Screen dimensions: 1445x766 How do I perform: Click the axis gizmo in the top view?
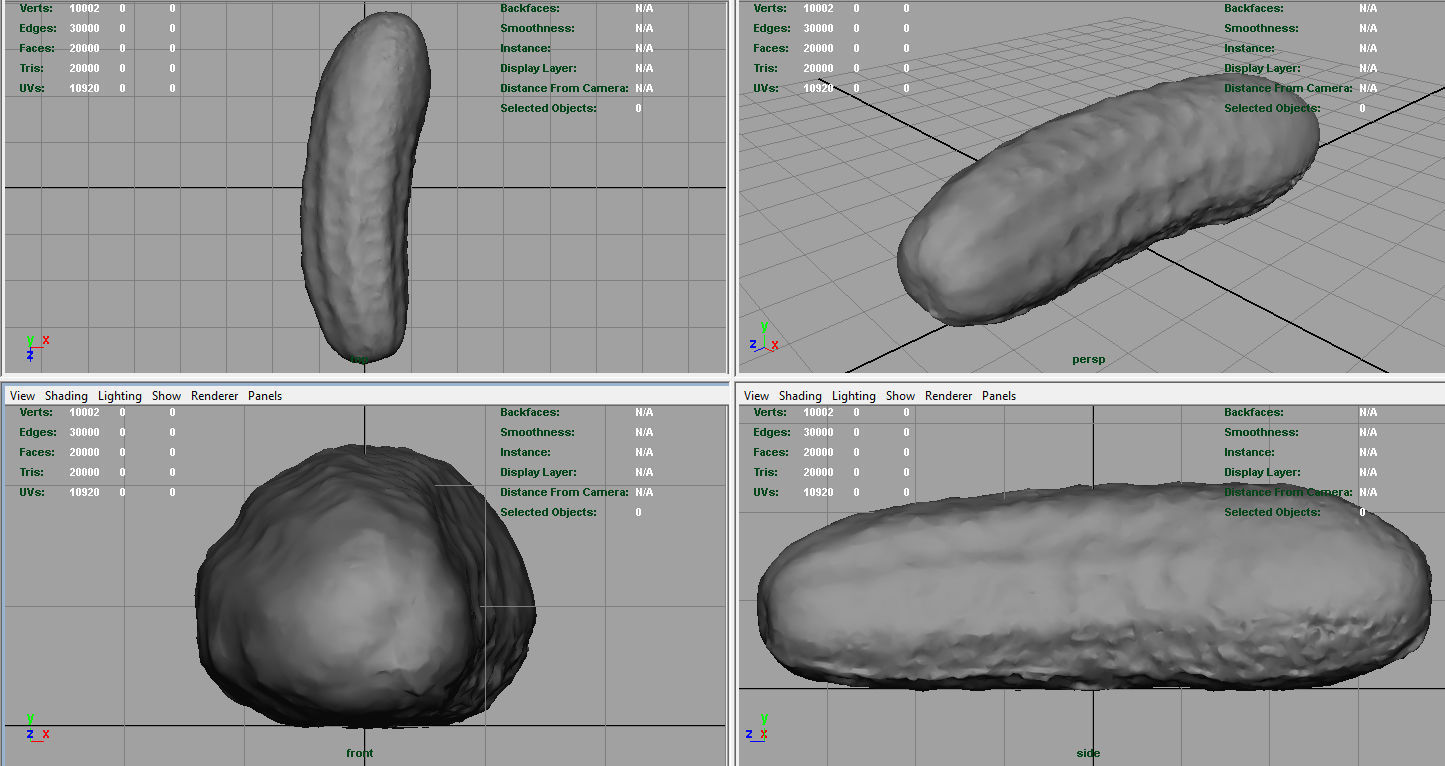point(38,347)
